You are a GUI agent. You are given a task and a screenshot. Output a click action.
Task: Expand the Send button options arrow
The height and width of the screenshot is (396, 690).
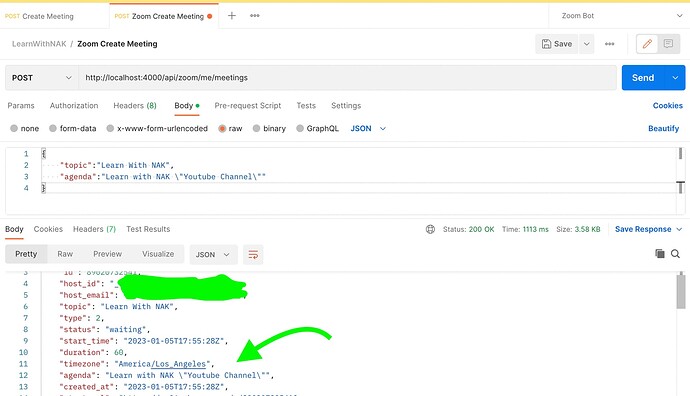[675, 78]
